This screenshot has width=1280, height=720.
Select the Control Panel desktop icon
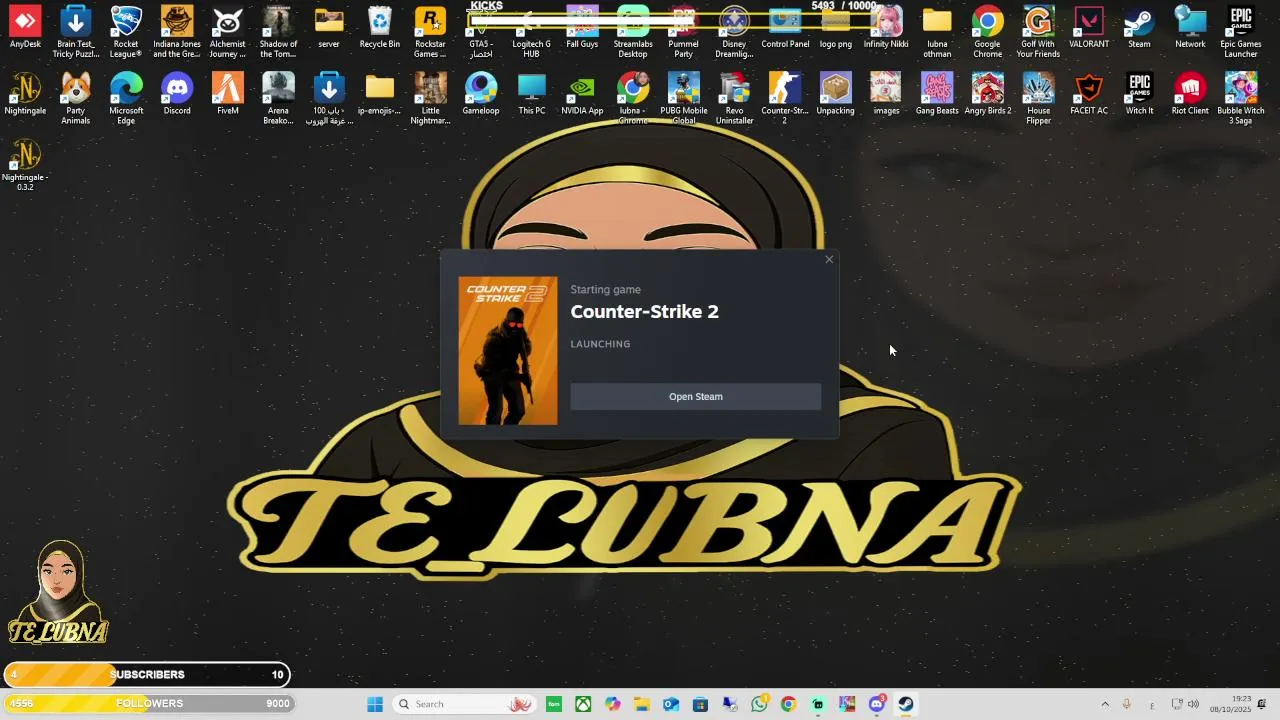[785, 29]
